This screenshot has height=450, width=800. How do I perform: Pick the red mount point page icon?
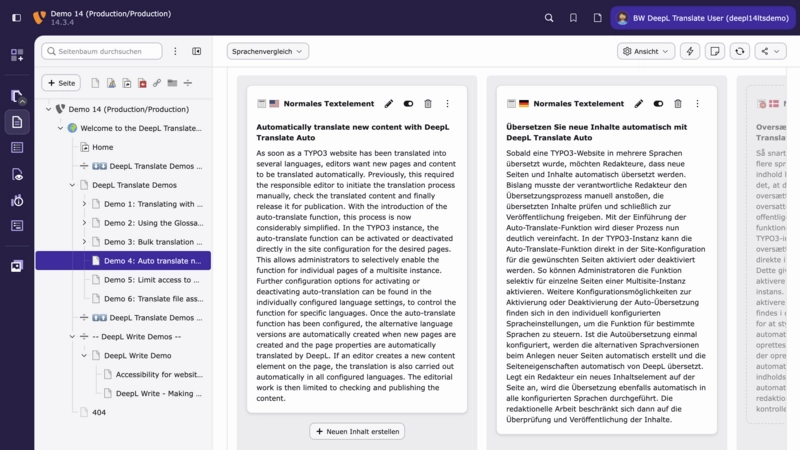click(x=142, y=83)
